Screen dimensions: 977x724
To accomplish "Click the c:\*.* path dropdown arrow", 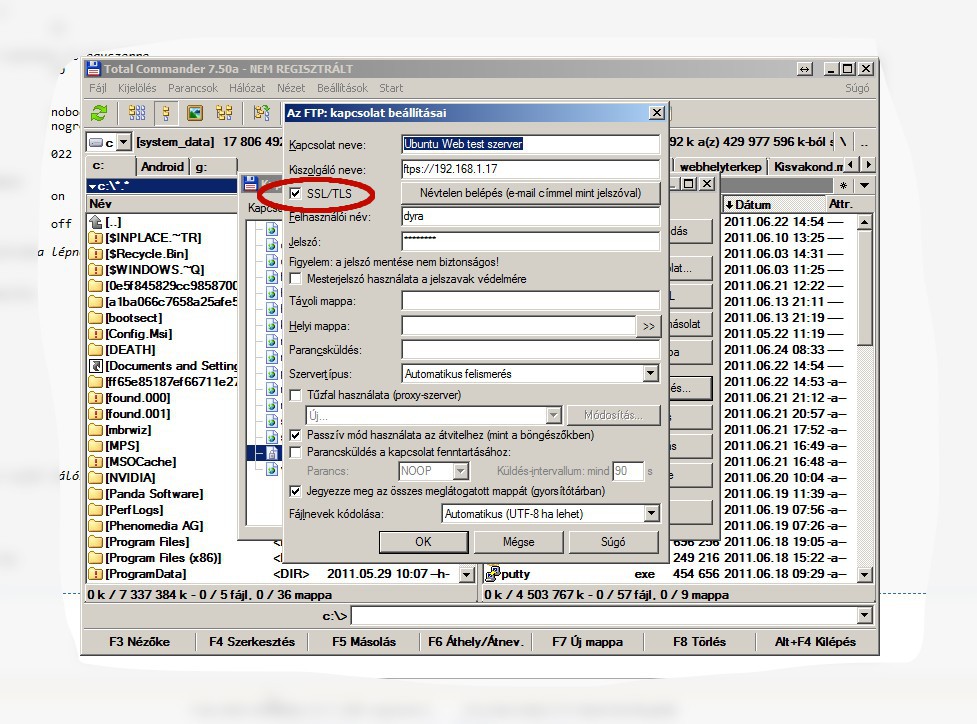I will pos(92,186).
